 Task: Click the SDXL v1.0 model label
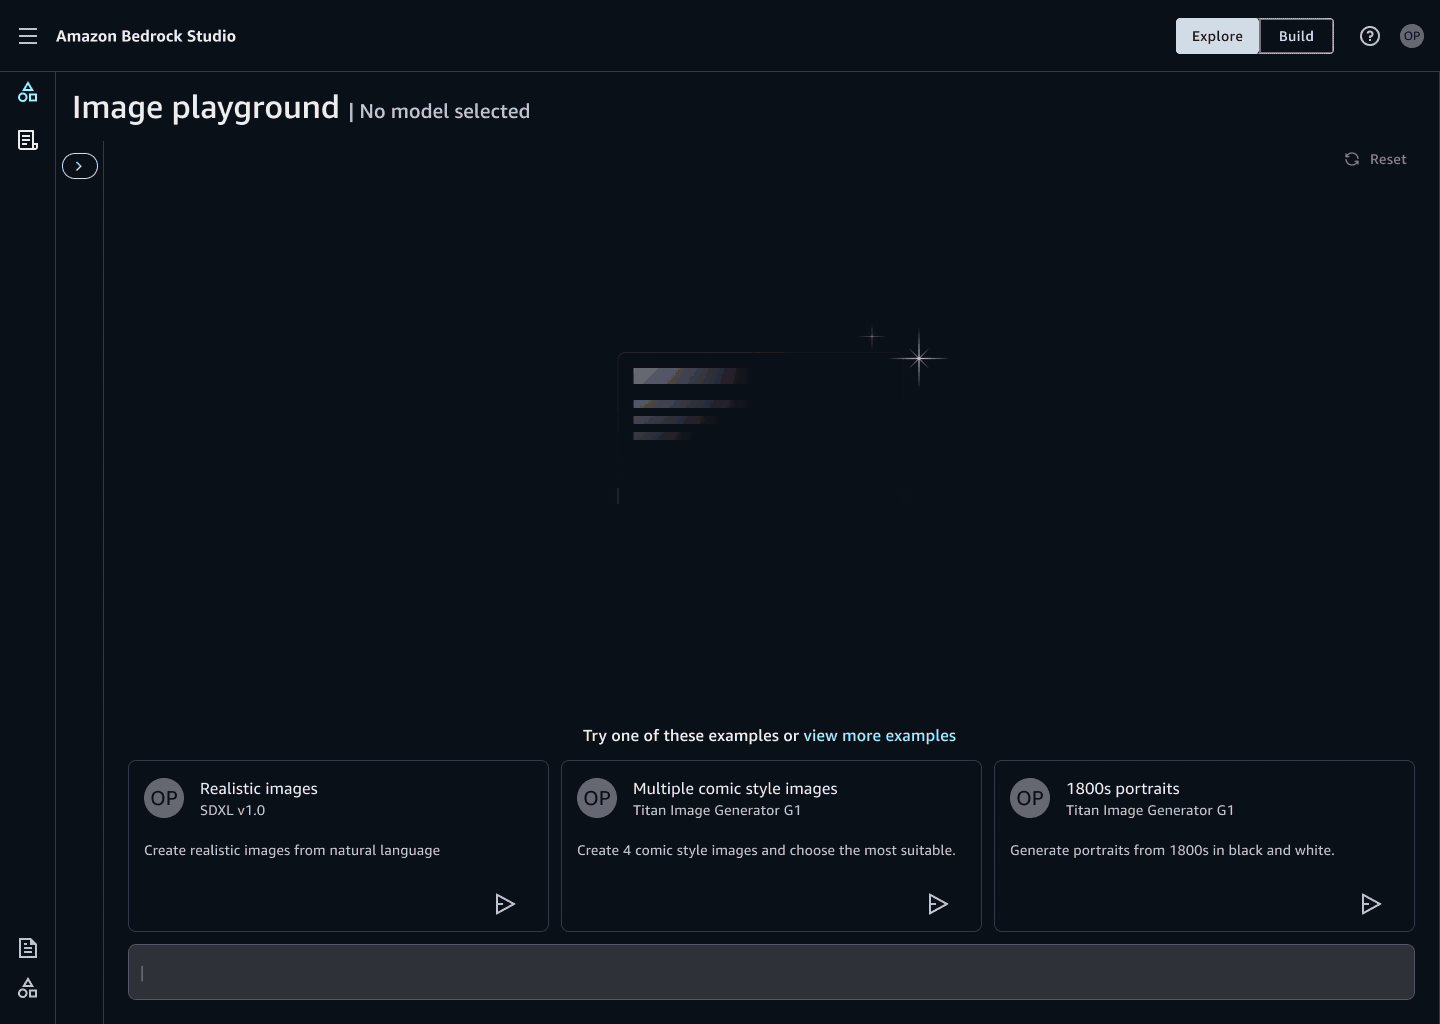pyautogui.click(x=232, y=810)
